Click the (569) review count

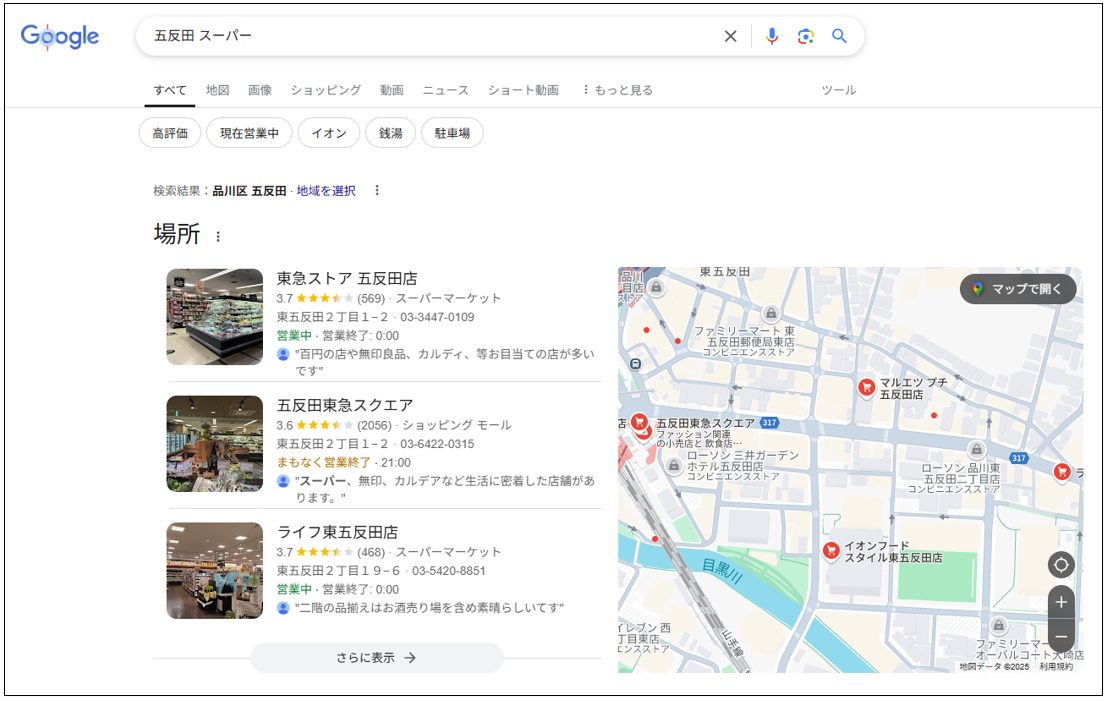click(x=371, y=299)
